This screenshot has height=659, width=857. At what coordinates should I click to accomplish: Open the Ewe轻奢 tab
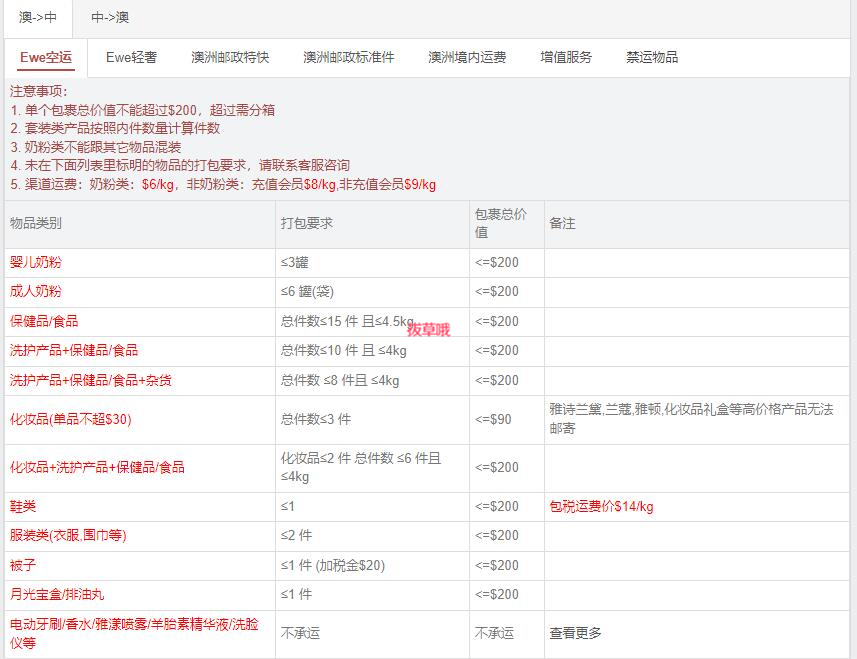131,57
